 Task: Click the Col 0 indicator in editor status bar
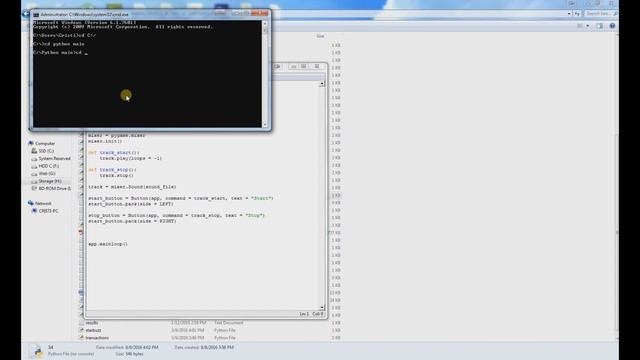click(x=318, y=314)
